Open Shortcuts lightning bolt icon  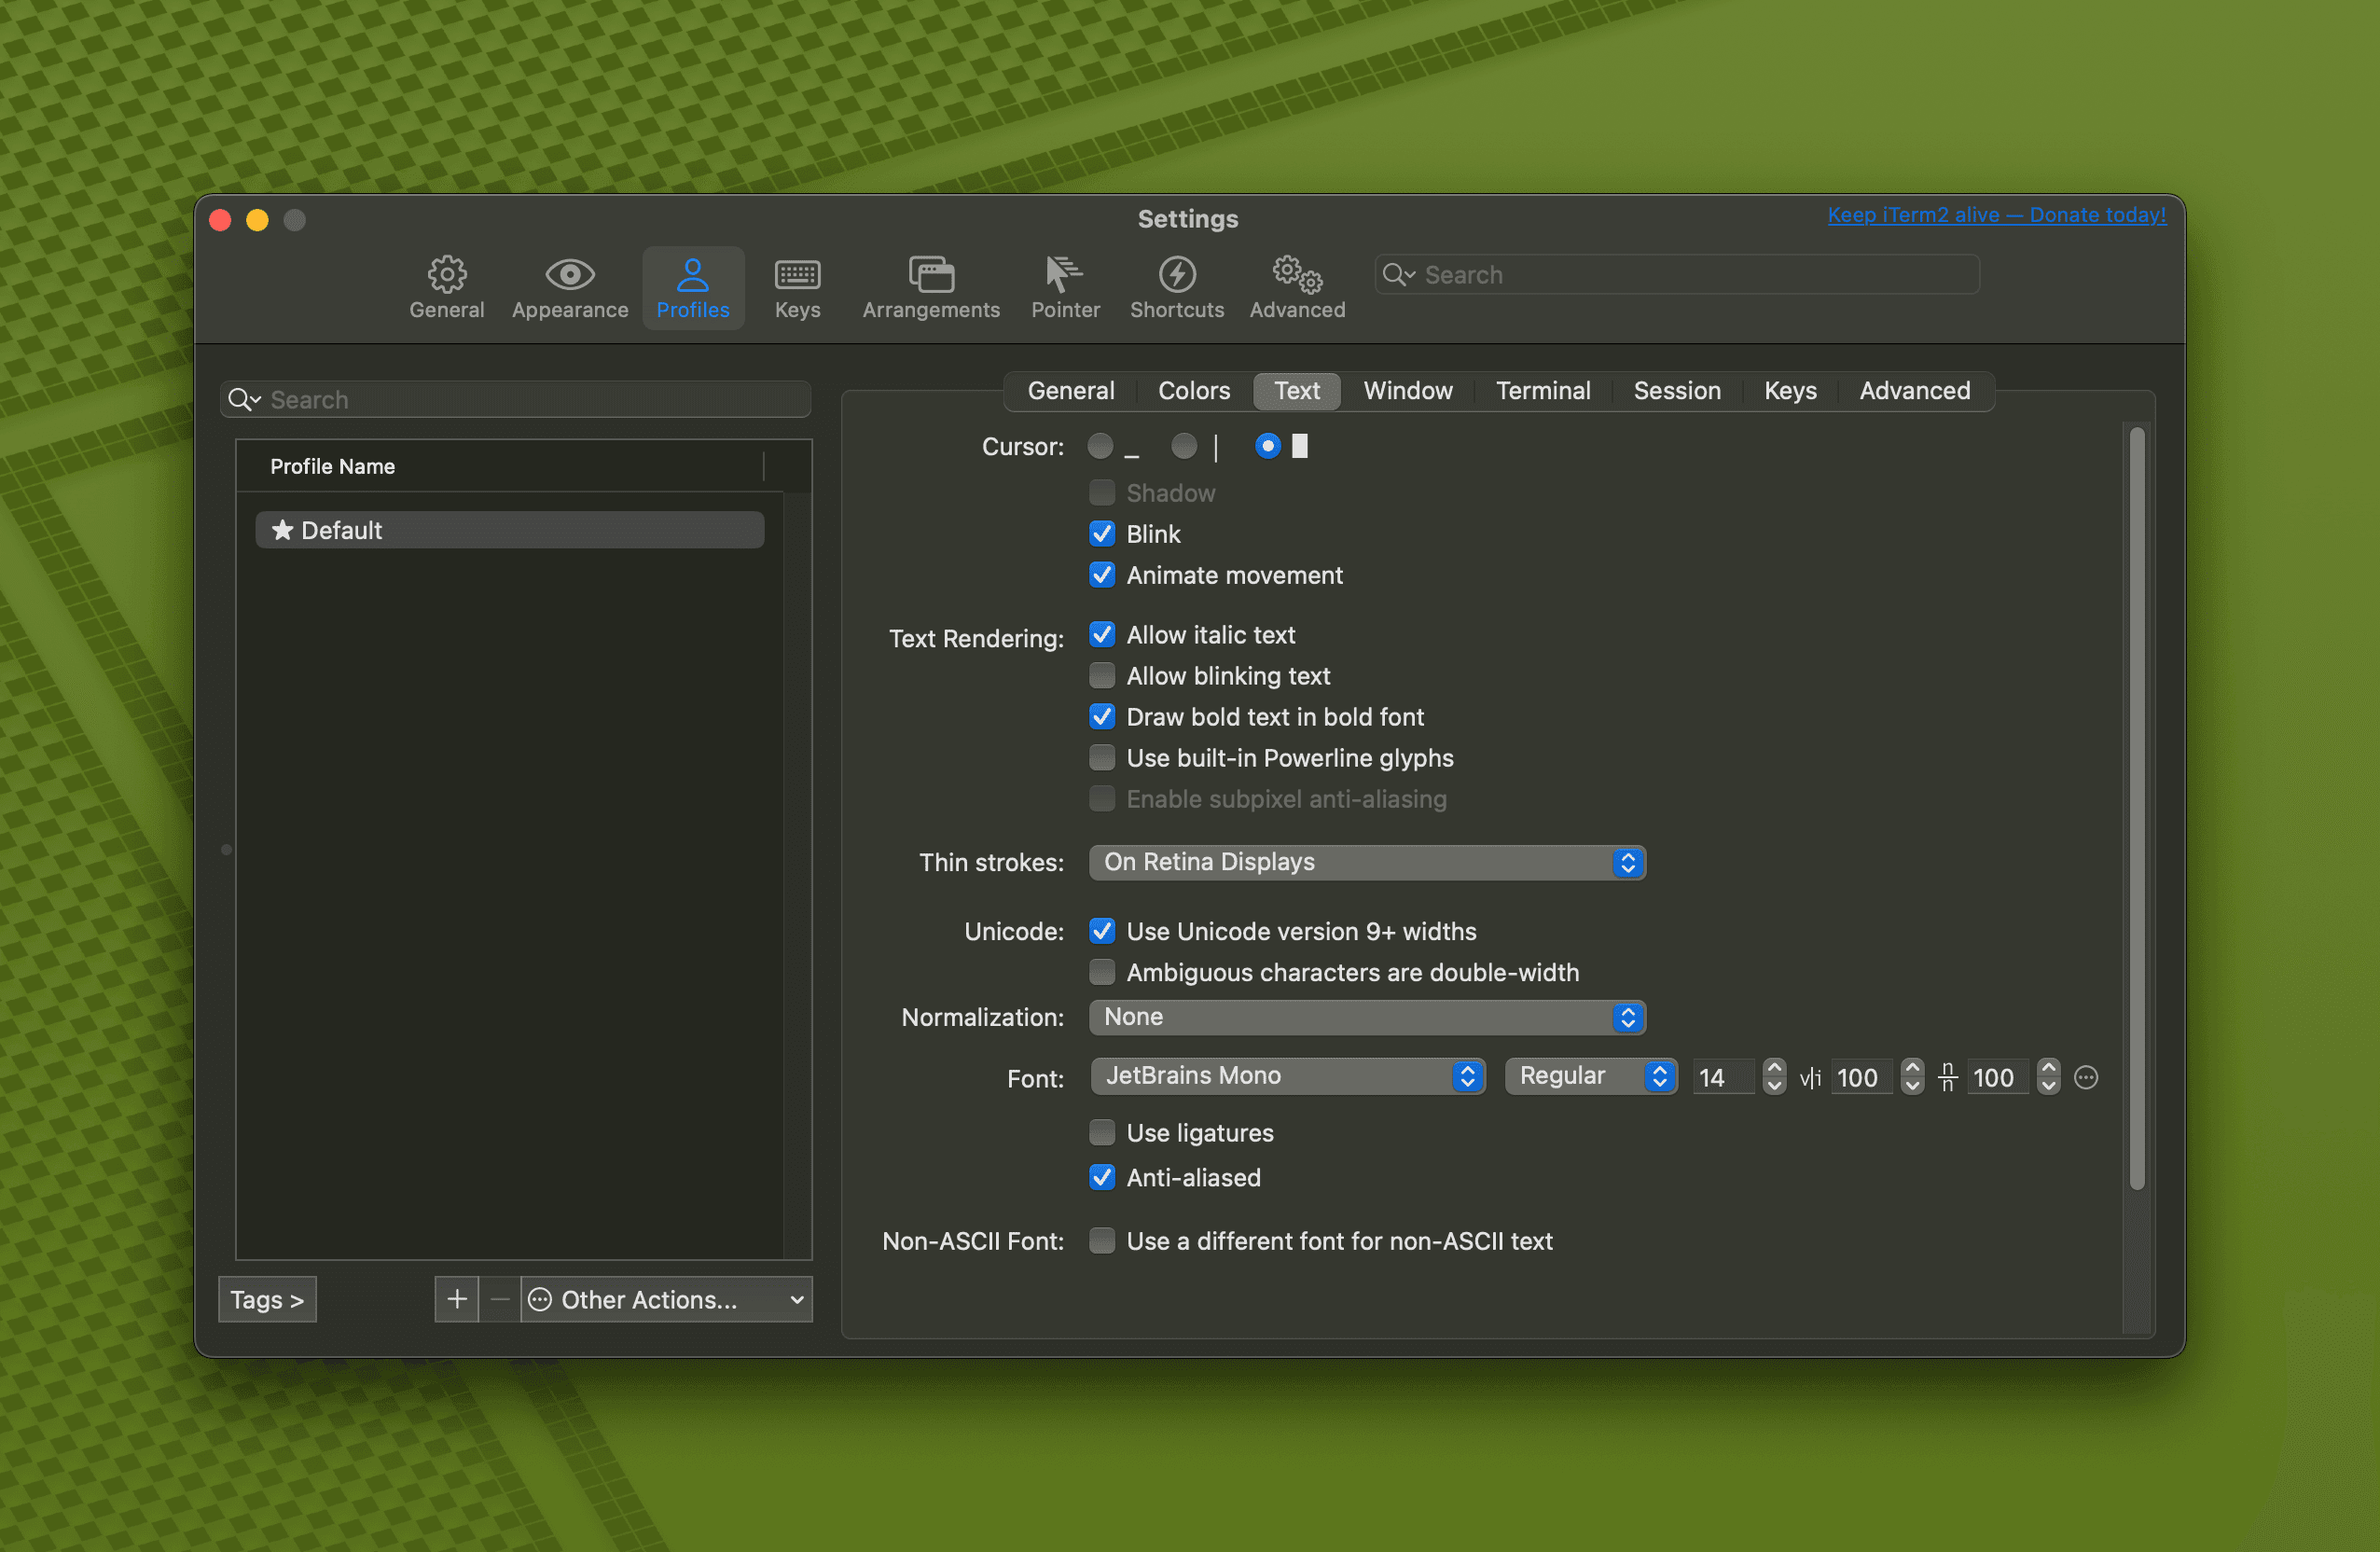[x=1177, y=274]
